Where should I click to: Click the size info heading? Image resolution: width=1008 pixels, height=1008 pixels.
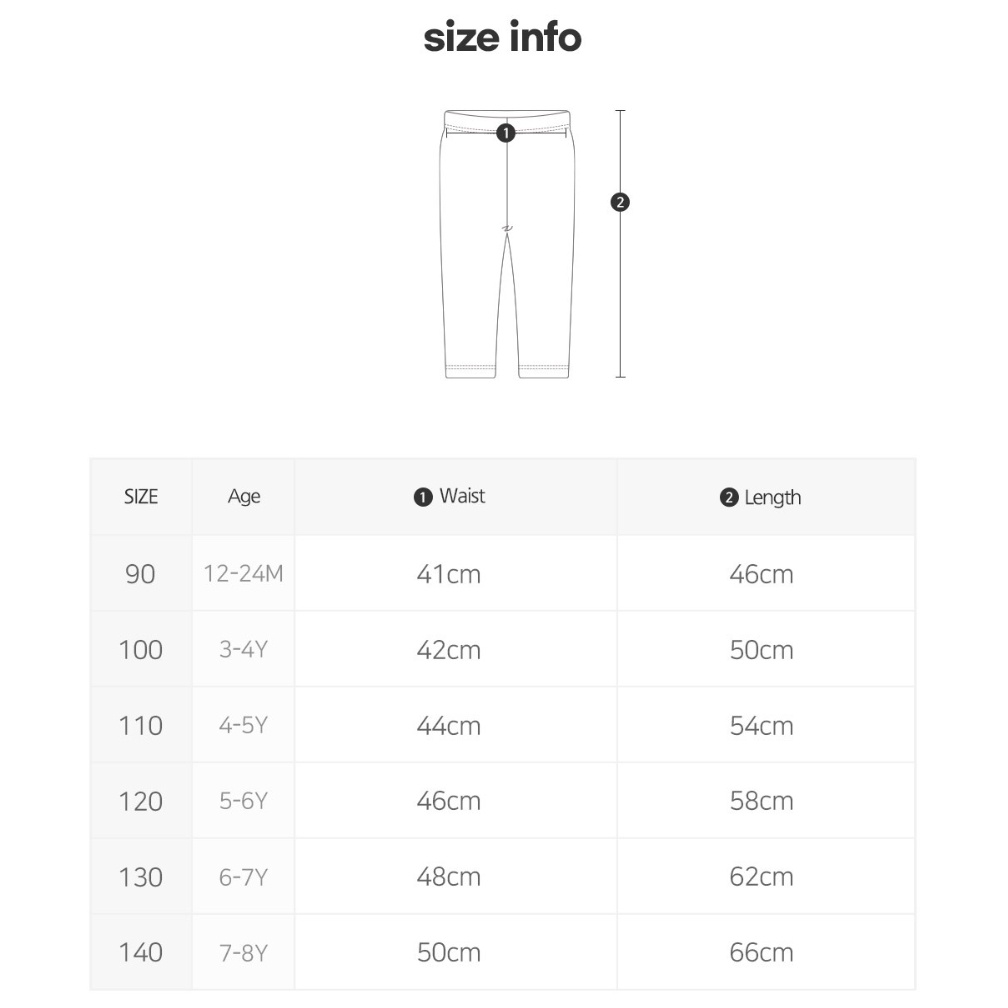[503, 37]
